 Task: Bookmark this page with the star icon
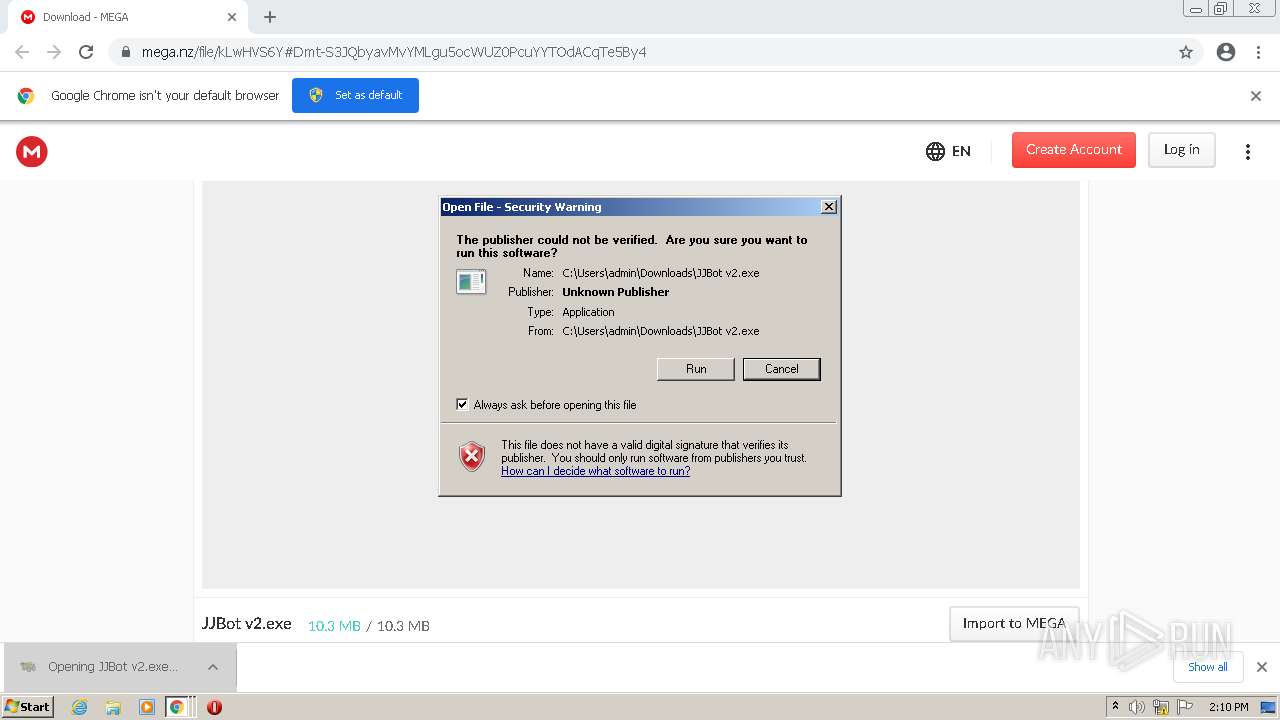coord(1186,52)
